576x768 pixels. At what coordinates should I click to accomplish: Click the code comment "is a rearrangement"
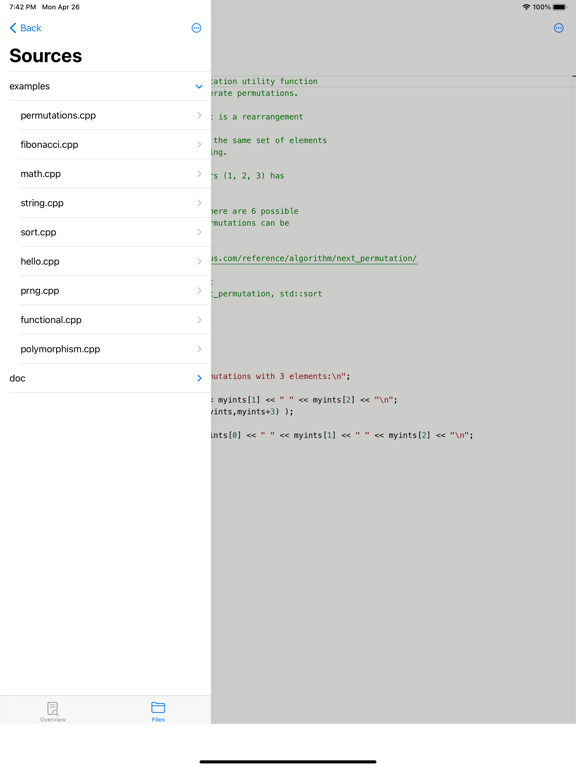(x=261, y=117)
